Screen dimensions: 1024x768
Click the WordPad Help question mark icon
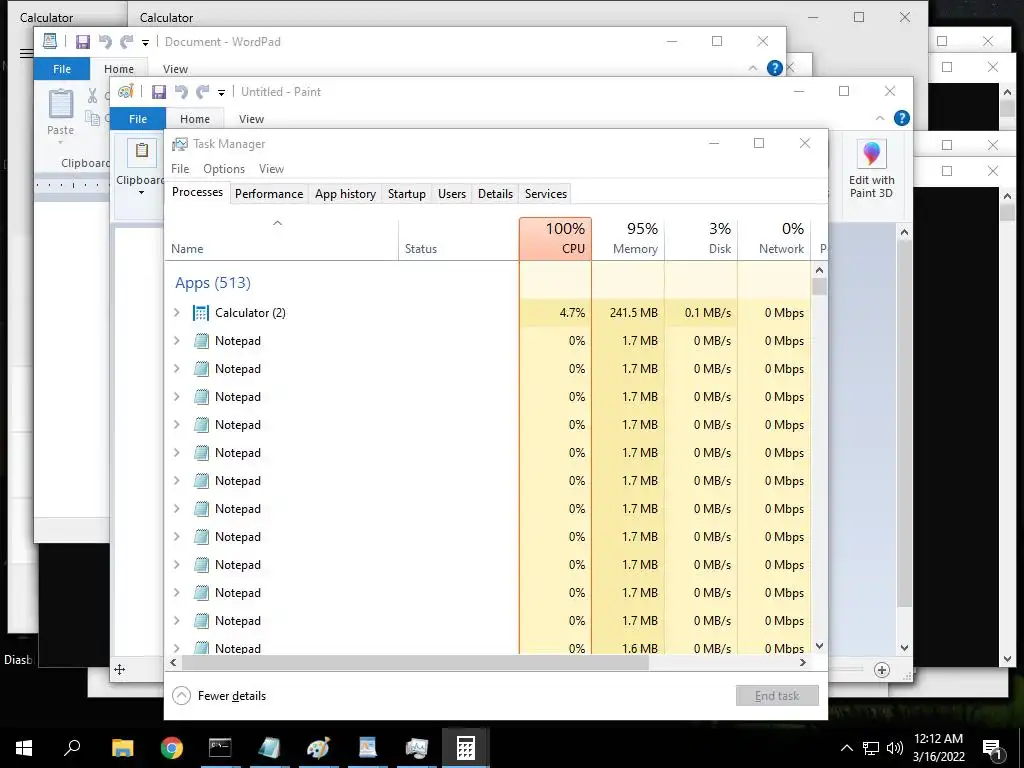pyautogui.click(x=775, y=68)
